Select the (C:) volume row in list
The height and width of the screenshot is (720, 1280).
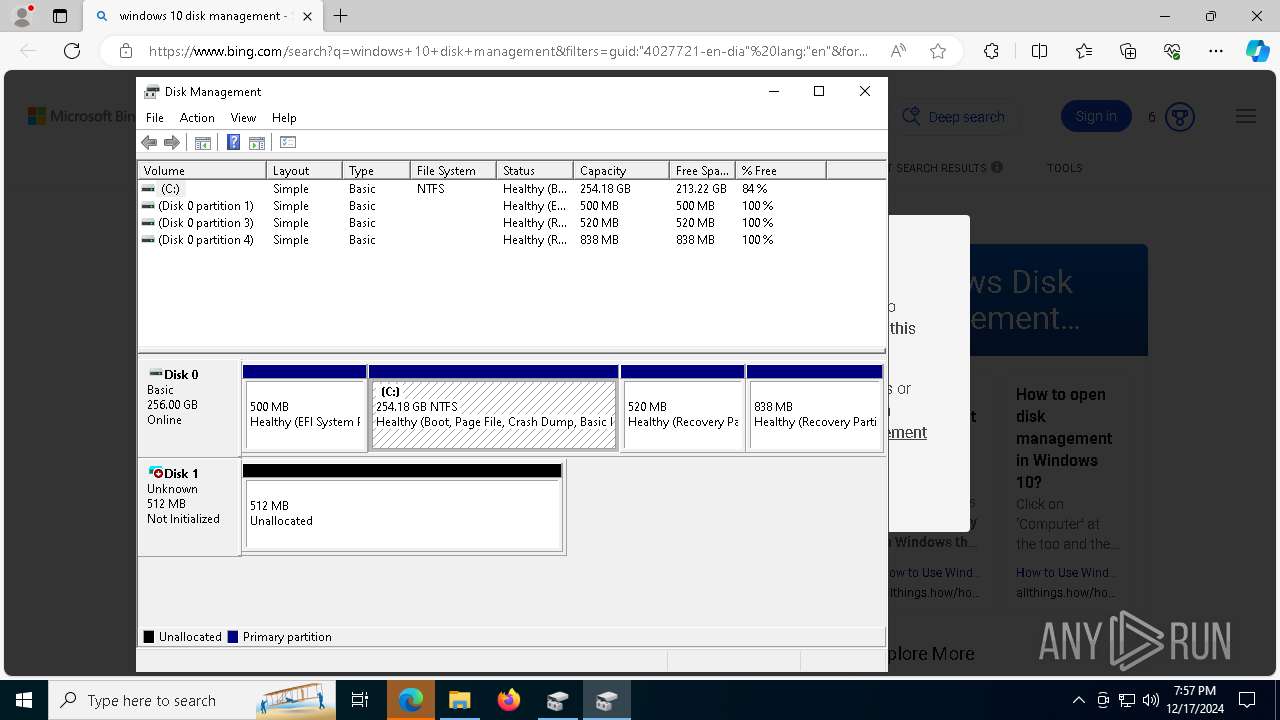click(511, 189)
